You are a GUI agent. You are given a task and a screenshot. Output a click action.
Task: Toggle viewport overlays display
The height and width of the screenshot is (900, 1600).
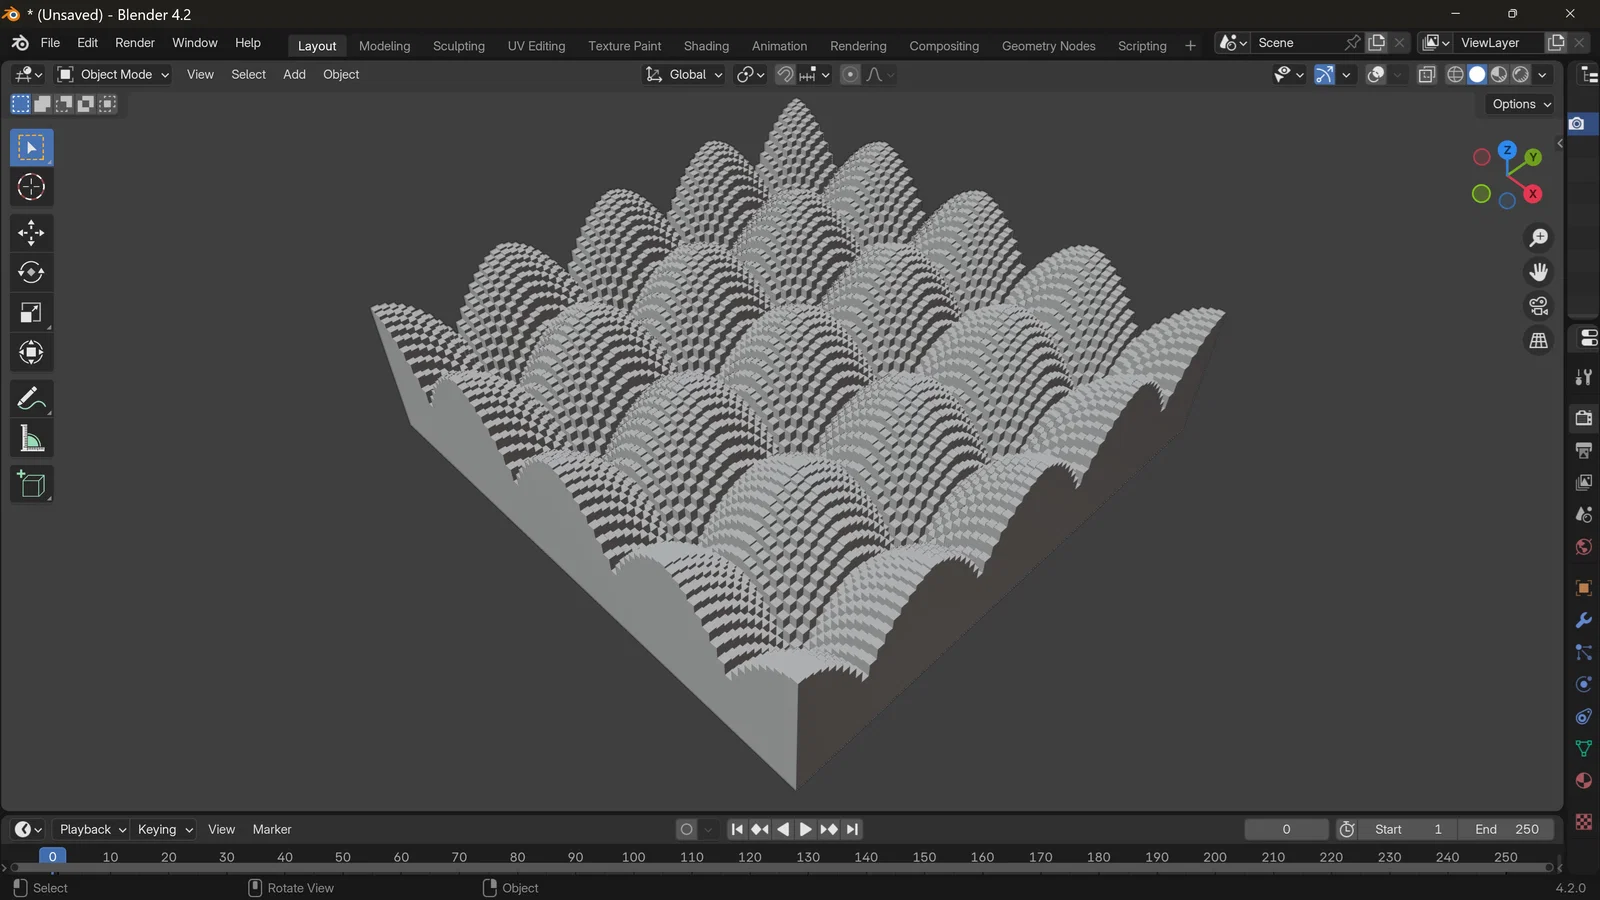(1376, 75)
